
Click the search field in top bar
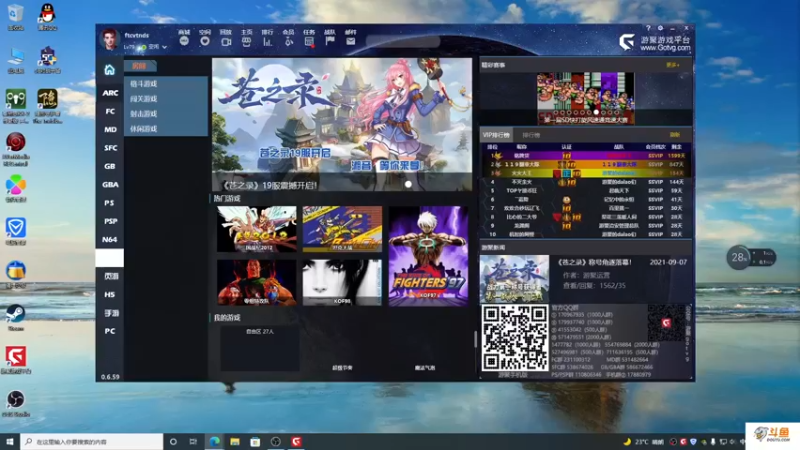(x=403, y=42)
